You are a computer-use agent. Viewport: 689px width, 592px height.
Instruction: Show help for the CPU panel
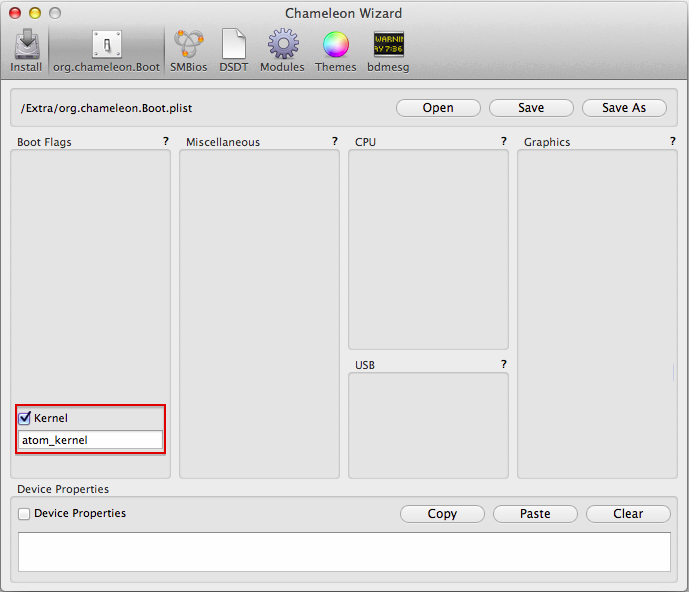pos(504,142)
